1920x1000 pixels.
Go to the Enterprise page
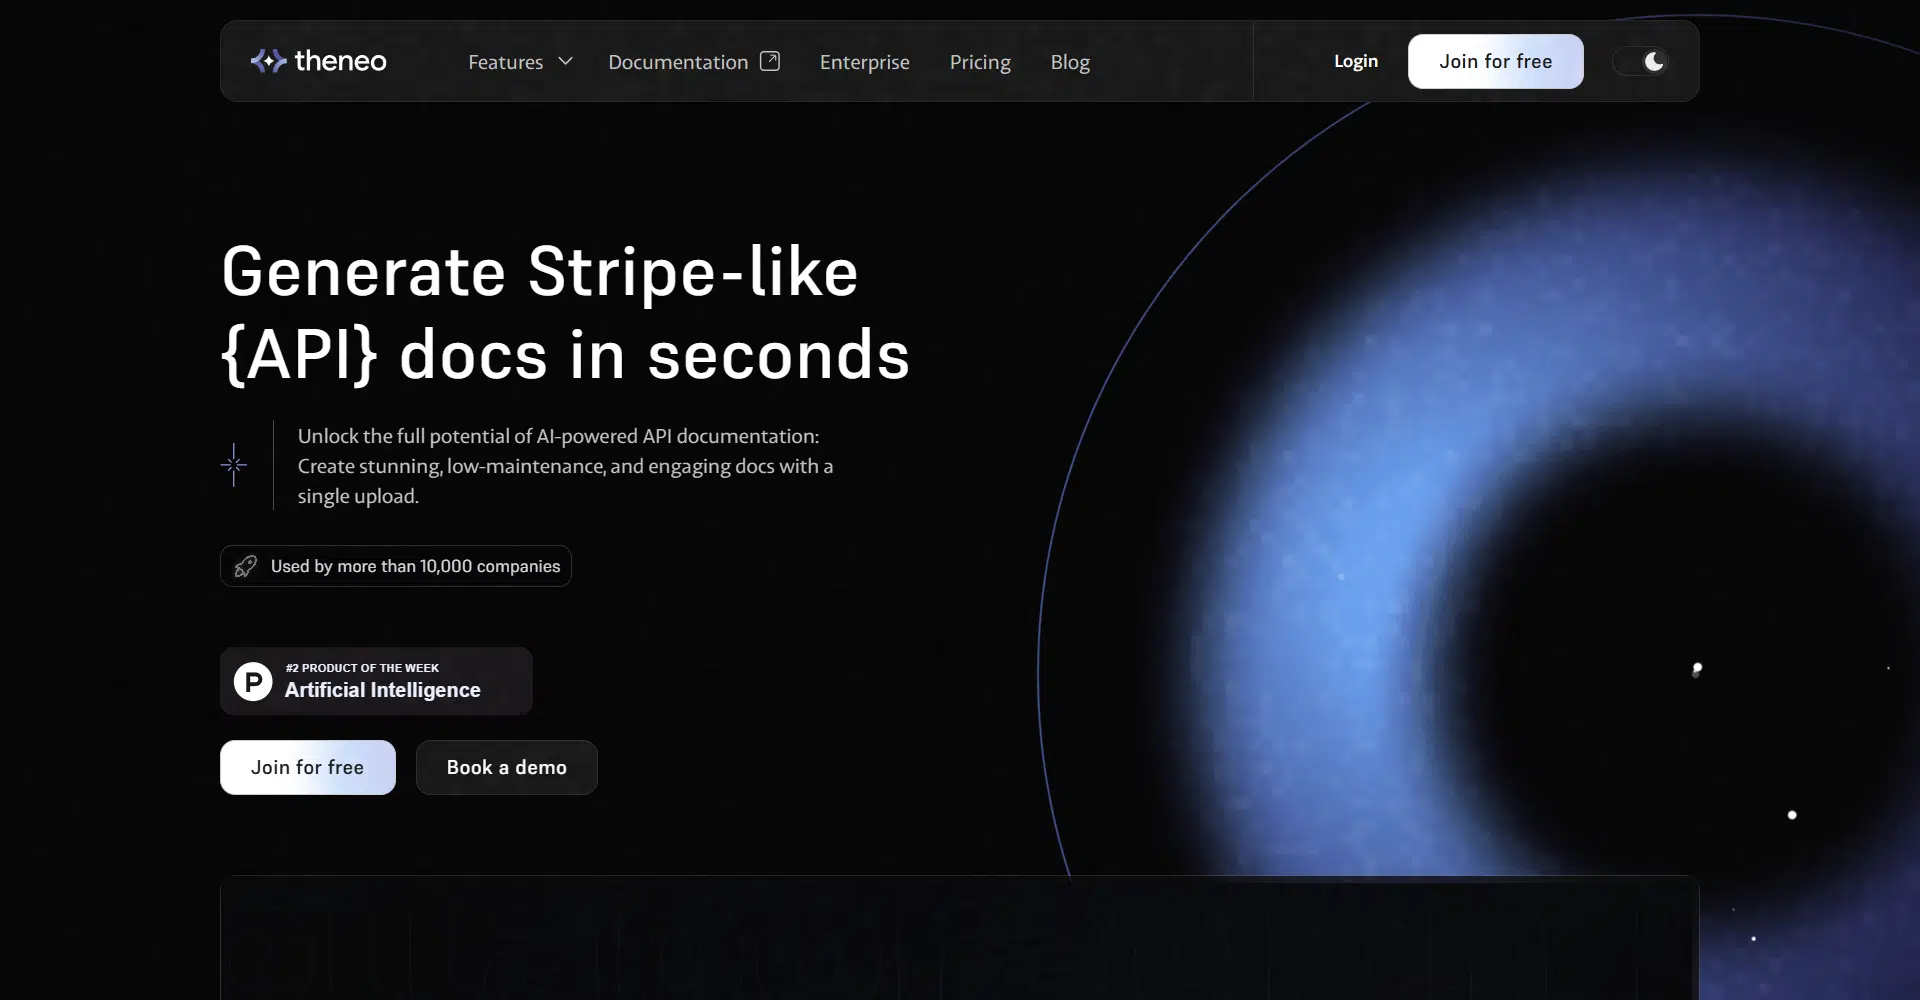(864, 62)
